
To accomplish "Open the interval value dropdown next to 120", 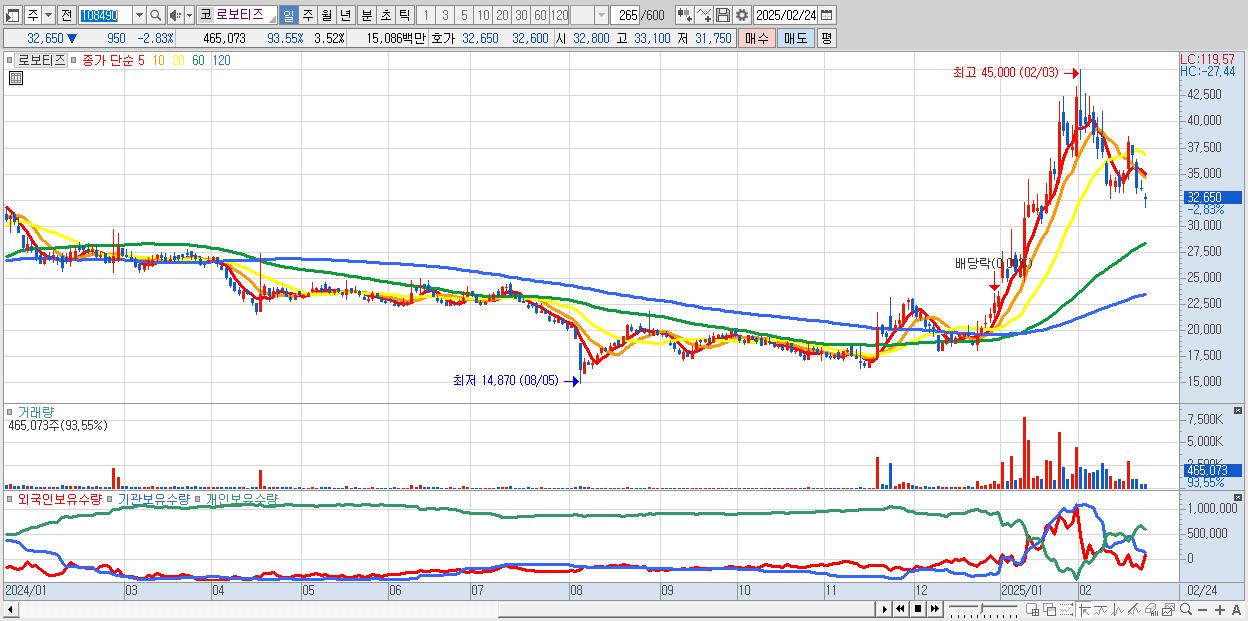I will [x=601, y=15].
